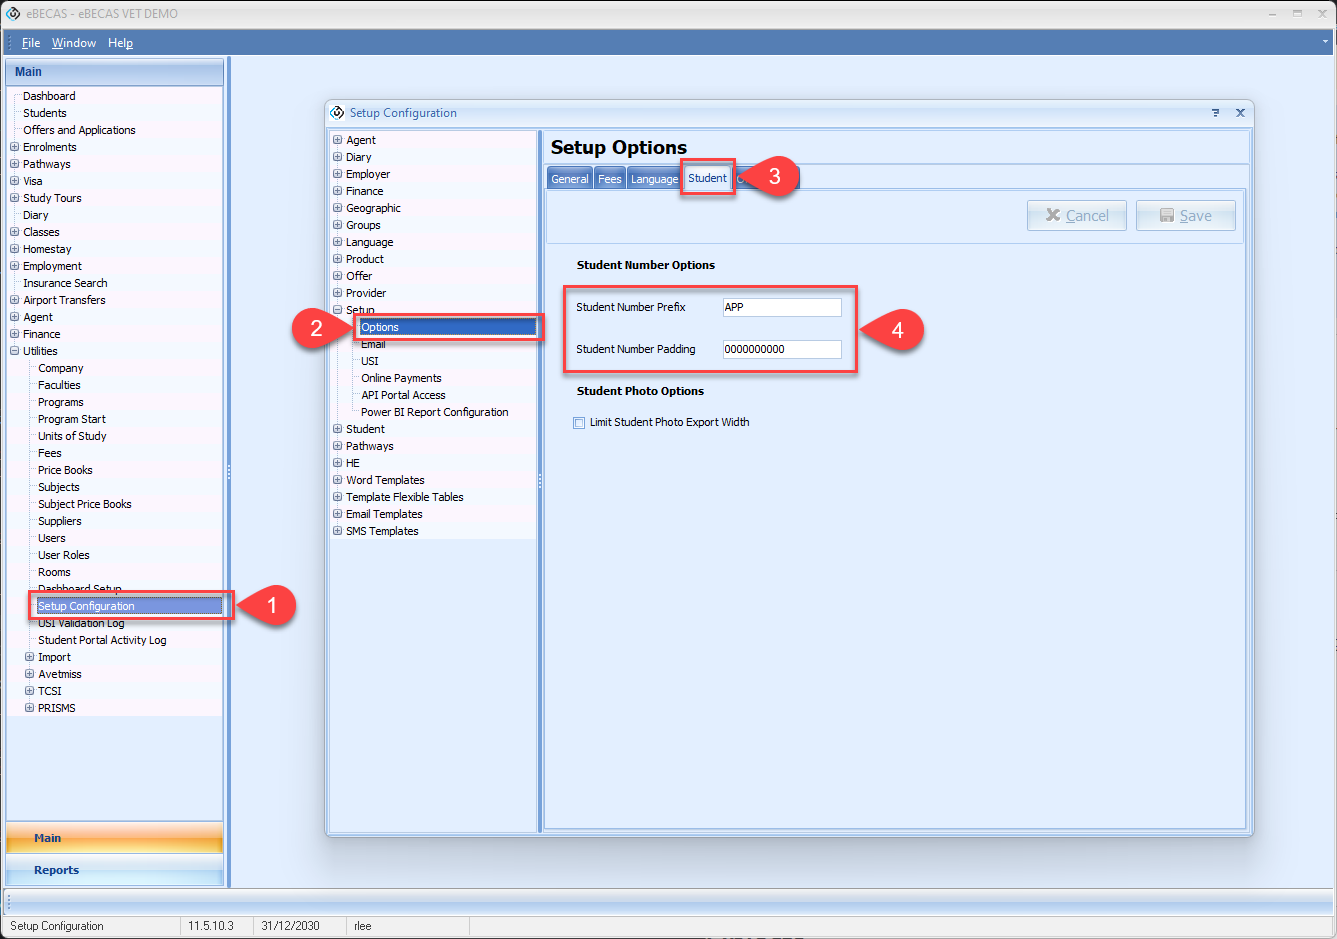Viewport: 1337px width, 939px height.
Task: Collapse the Utilities tree node
Action: pos(14,351)
